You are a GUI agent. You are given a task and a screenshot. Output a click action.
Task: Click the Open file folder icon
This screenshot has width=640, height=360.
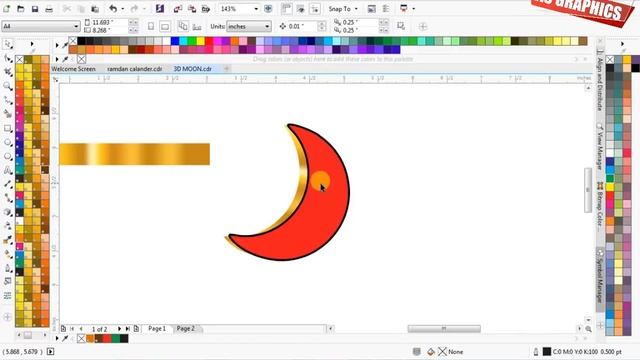tap(20, 9)
